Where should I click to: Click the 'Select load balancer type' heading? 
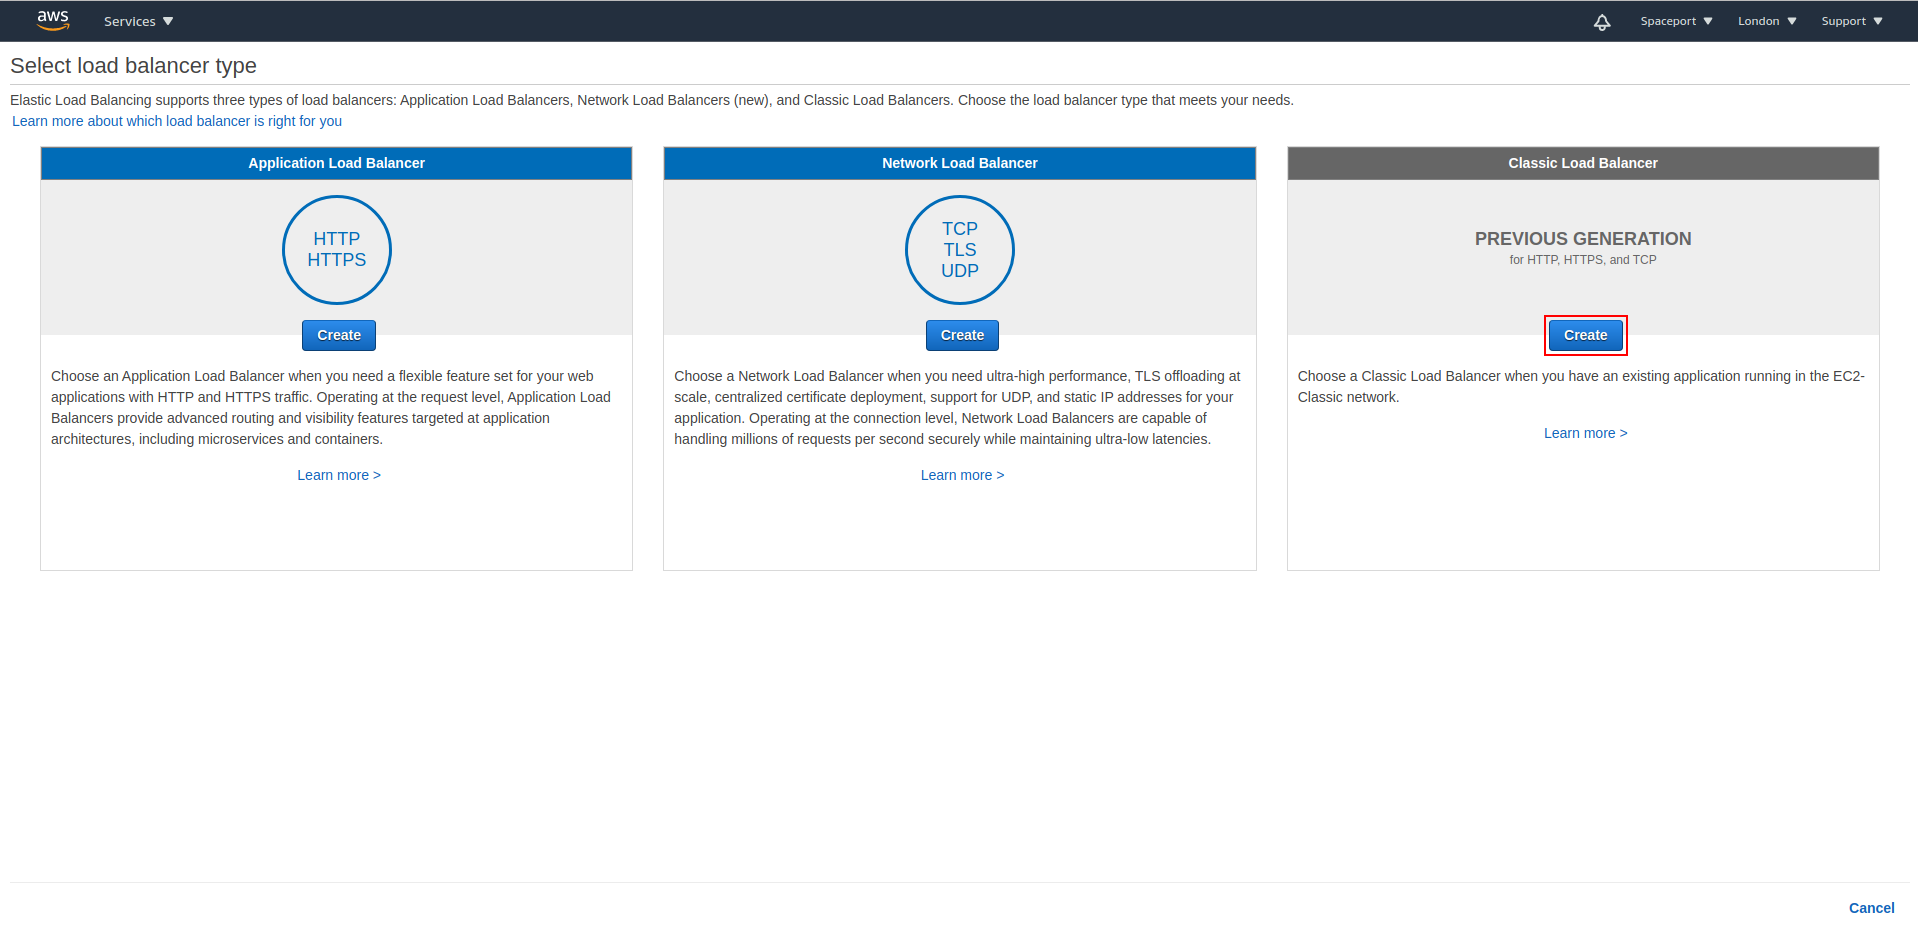pos(133,66)
